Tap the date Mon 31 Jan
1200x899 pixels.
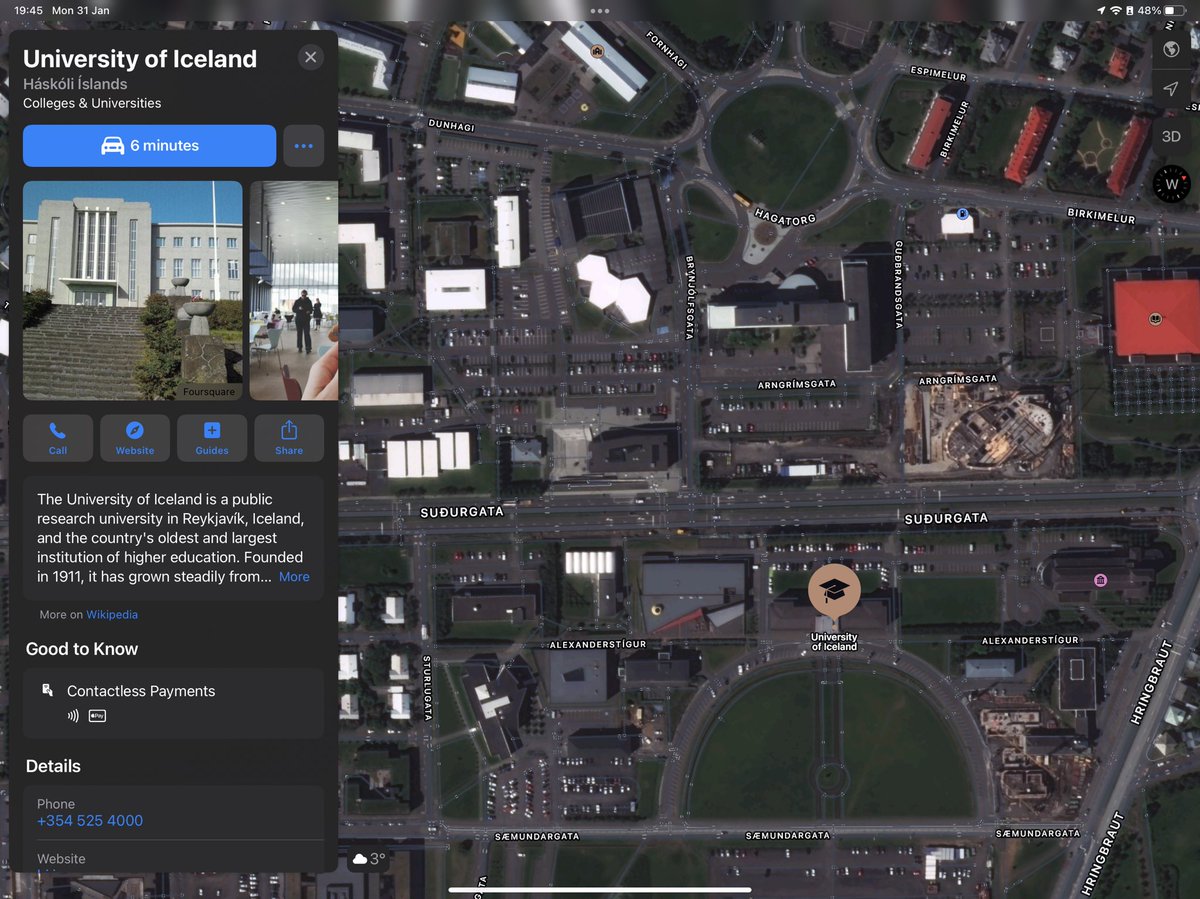[81, 10]
